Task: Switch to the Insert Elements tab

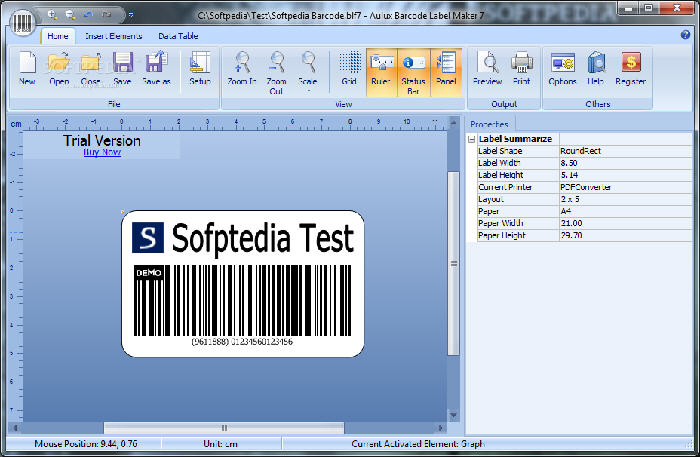Action: (x=113, y=36)
